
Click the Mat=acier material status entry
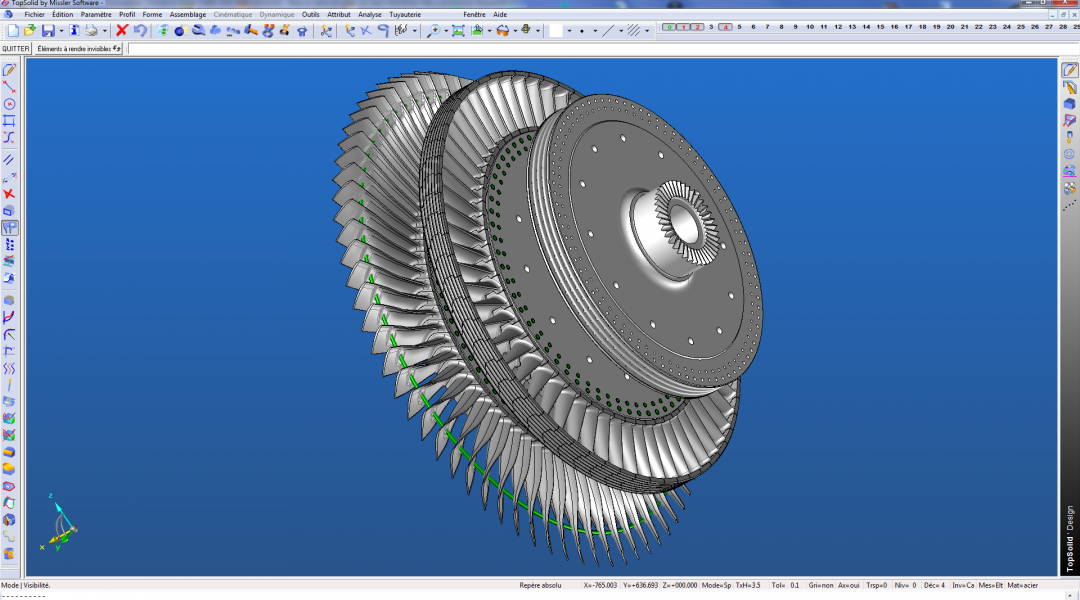click(x=1023, y=586)
